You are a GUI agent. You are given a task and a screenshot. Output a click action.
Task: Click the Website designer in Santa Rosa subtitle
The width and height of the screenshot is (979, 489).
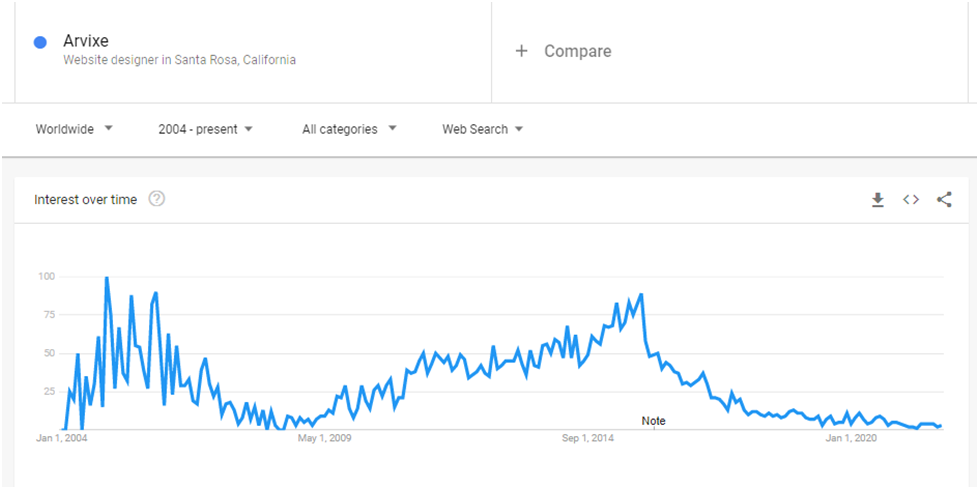coord(180,61)
